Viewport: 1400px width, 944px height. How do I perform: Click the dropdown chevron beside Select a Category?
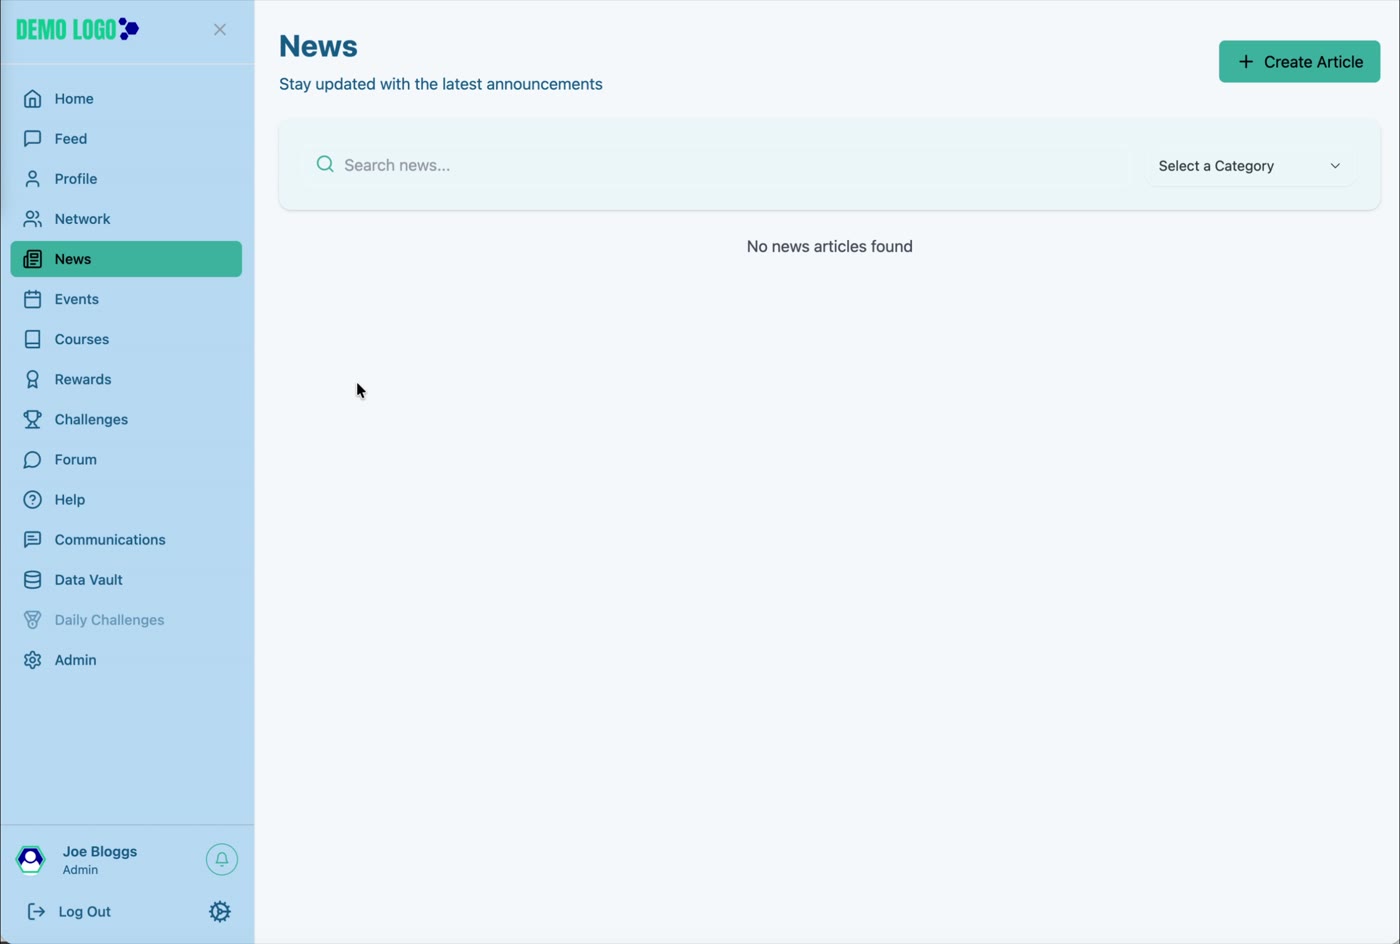[x=1335, y=166]
